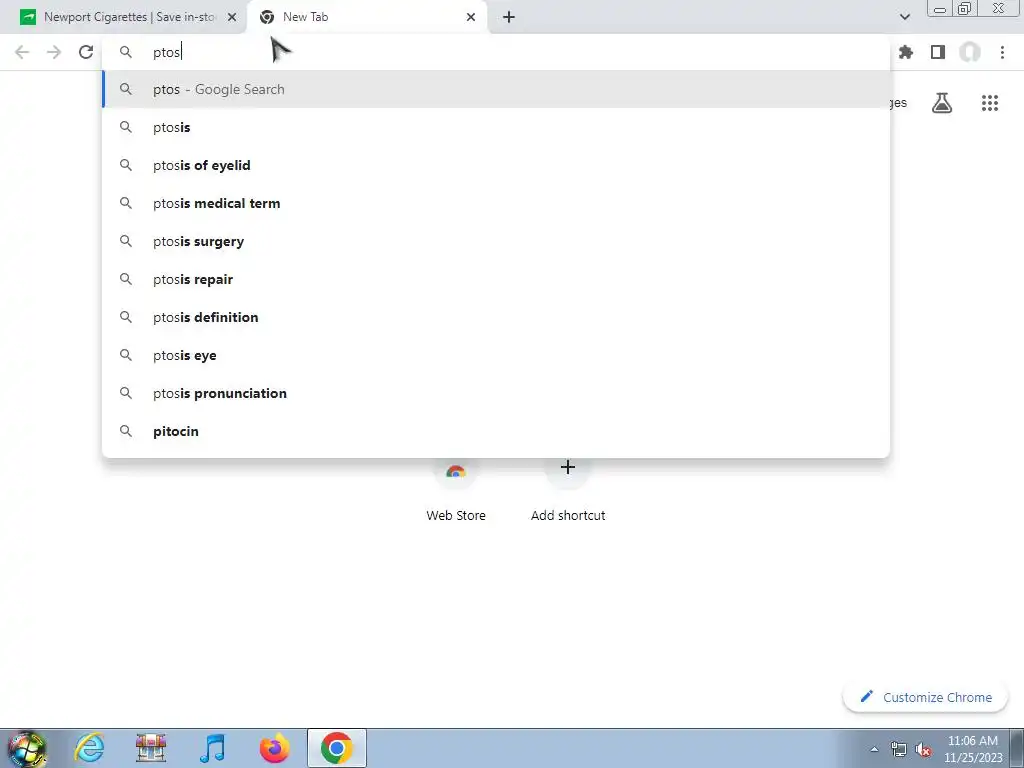The image size is (1024, 768).
Task: Launch Internet Explorer from the taskbar
Action: [89, 748]
